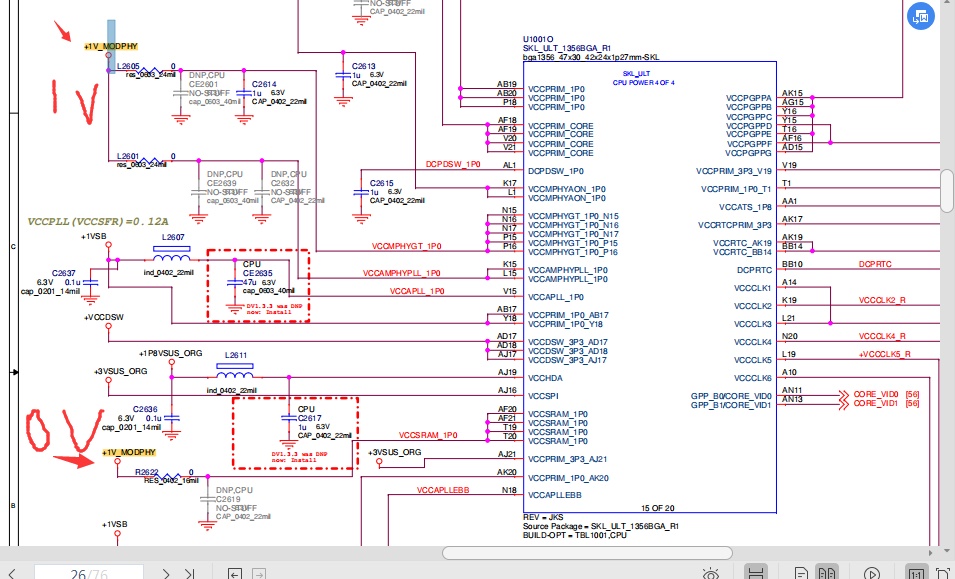Click the C2614 capacitor label
Viewport: 955px width, 579px height.
click(264, 85)
